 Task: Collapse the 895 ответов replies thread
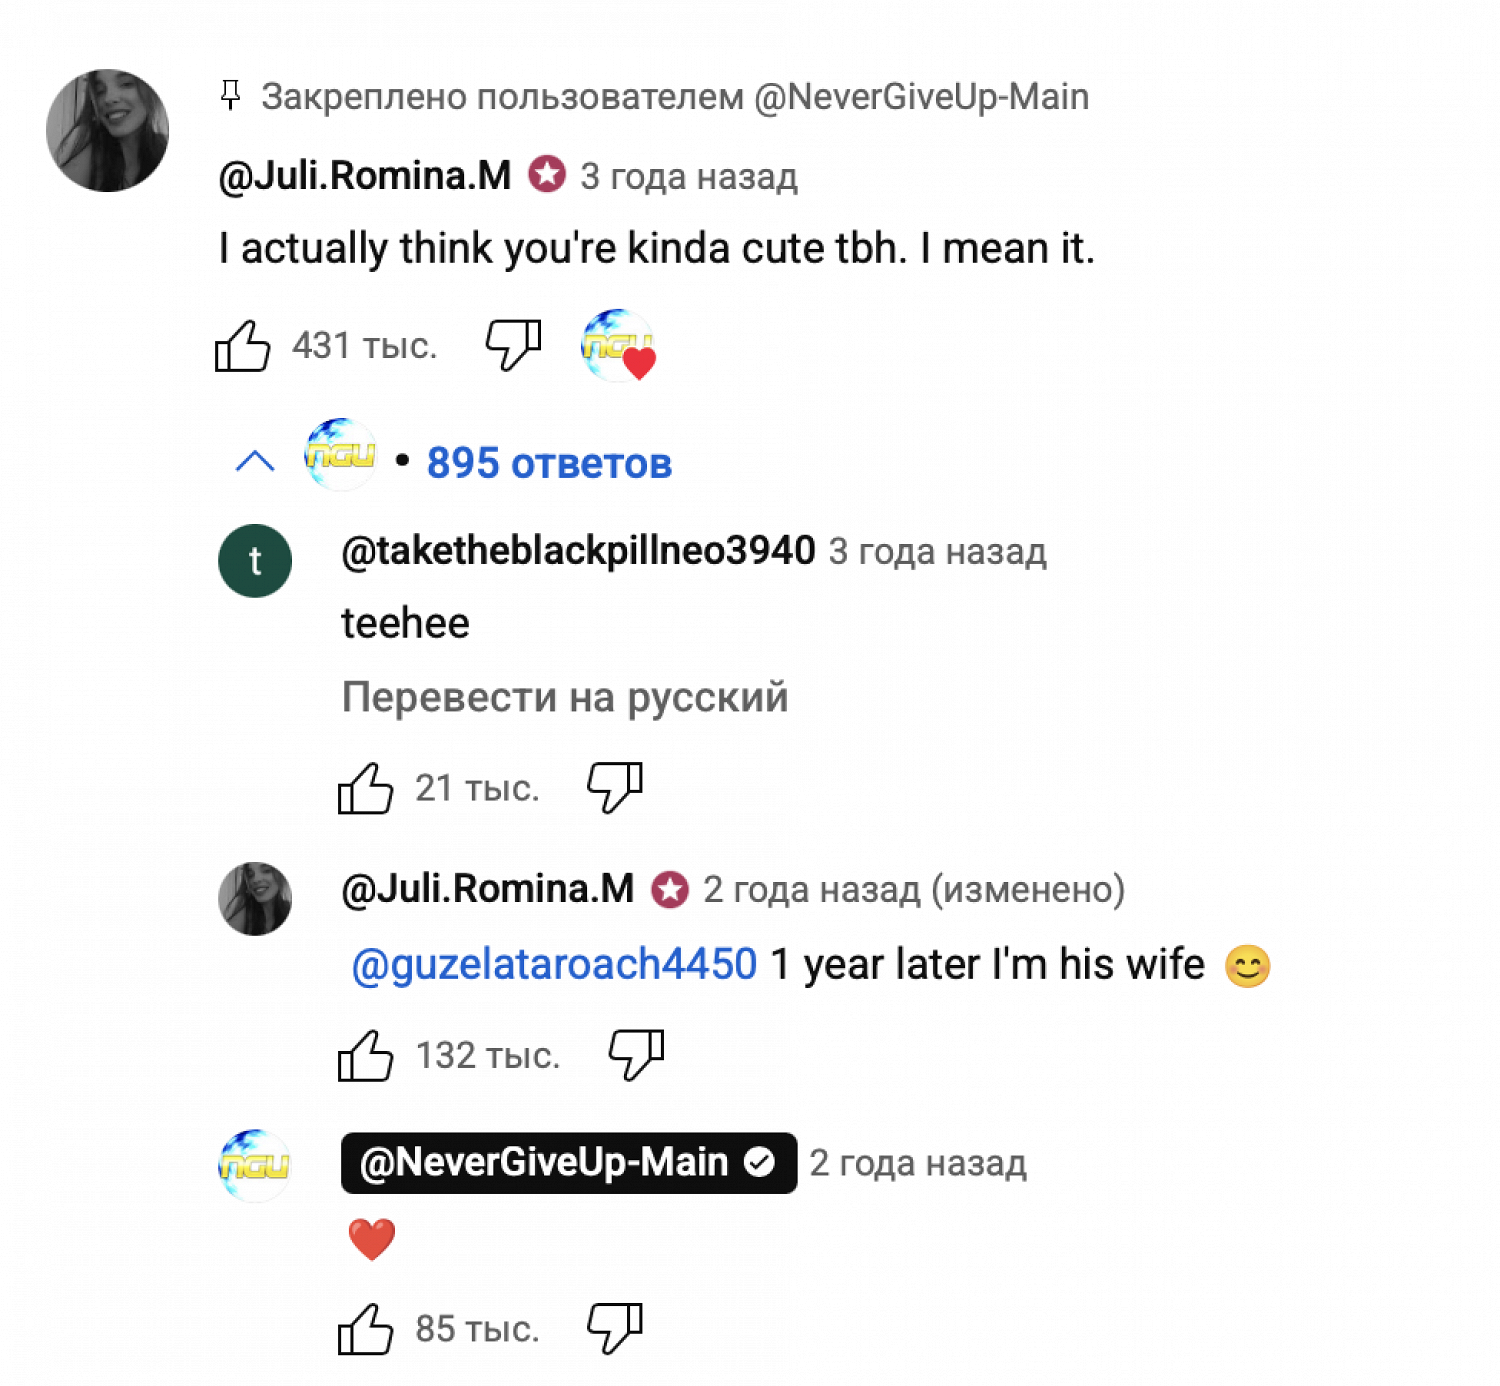point(549,463)
